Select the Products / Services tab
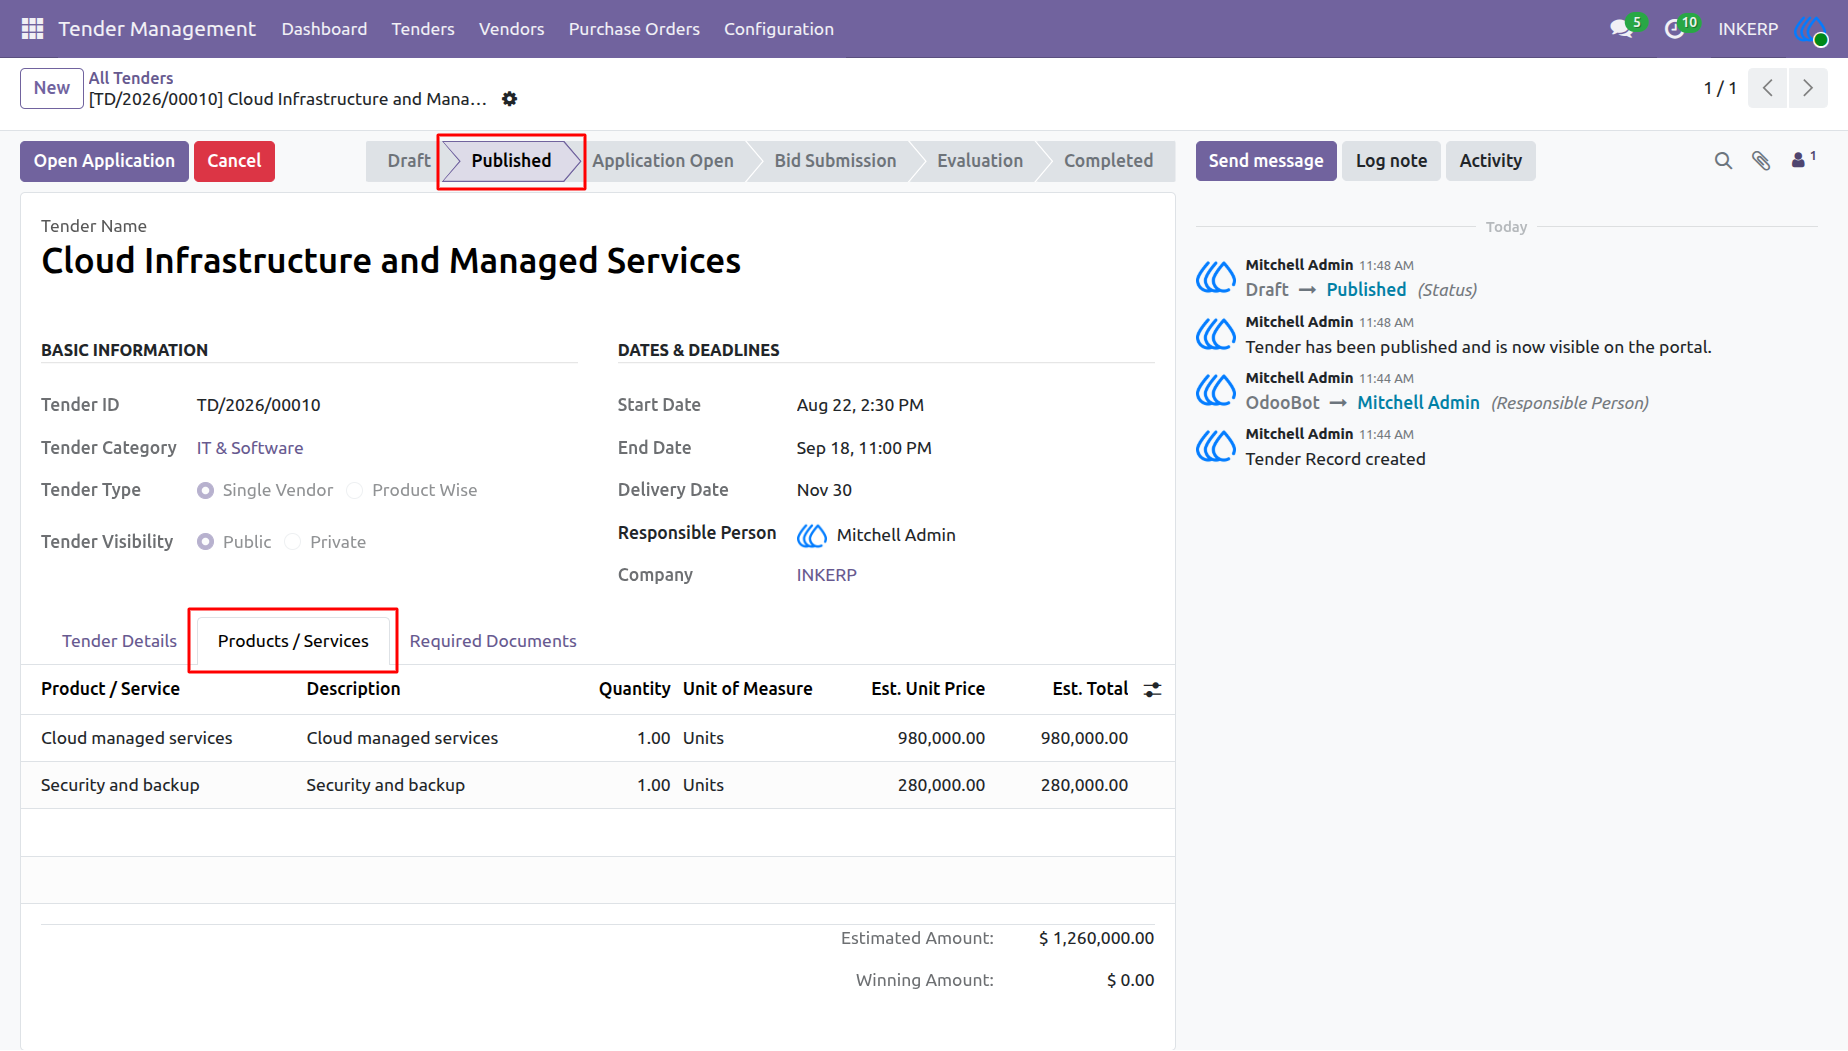This screenshot has width=1848, height=1051. point(293,641)
